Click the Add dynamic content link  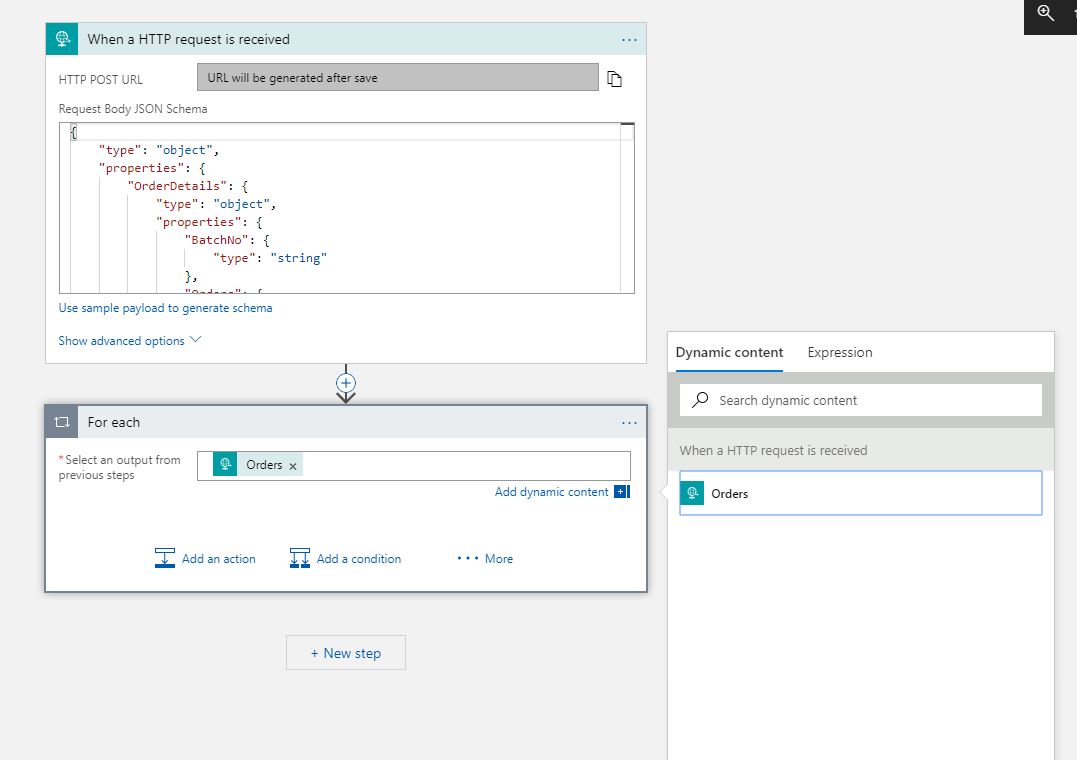point(552,492)
